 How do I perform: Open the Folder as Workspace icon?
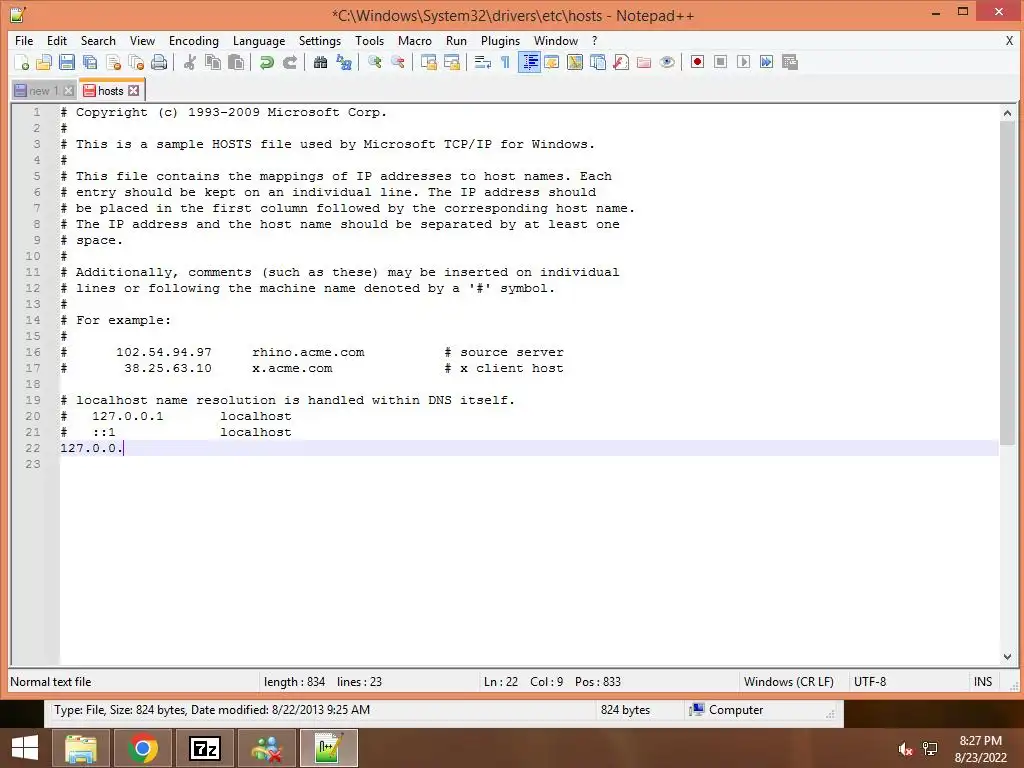coord(644,62)
